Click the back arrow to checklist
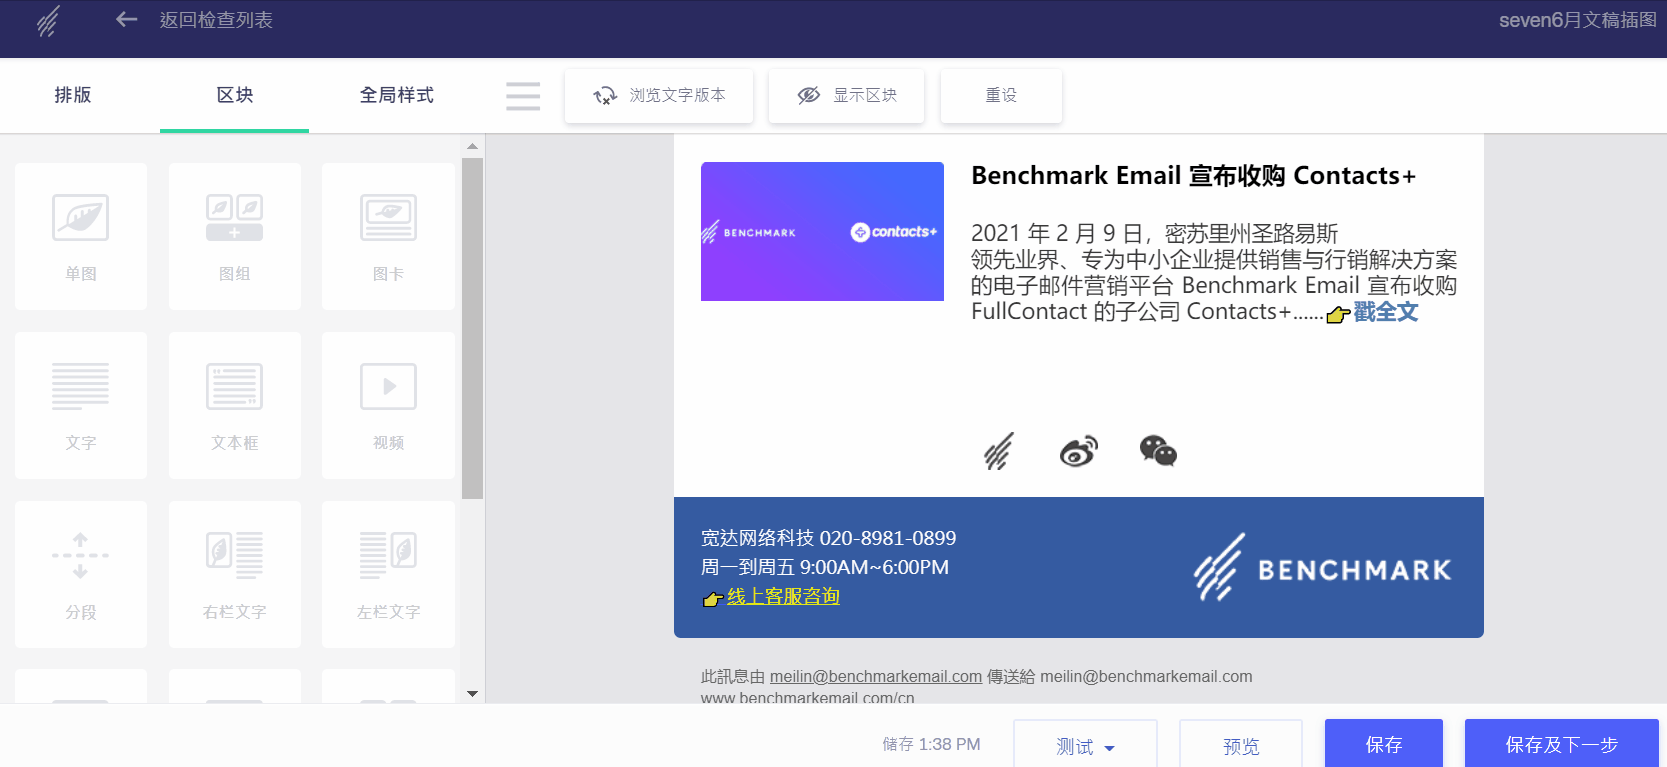Screen dimensions: 1667x767 pos(126,19)
